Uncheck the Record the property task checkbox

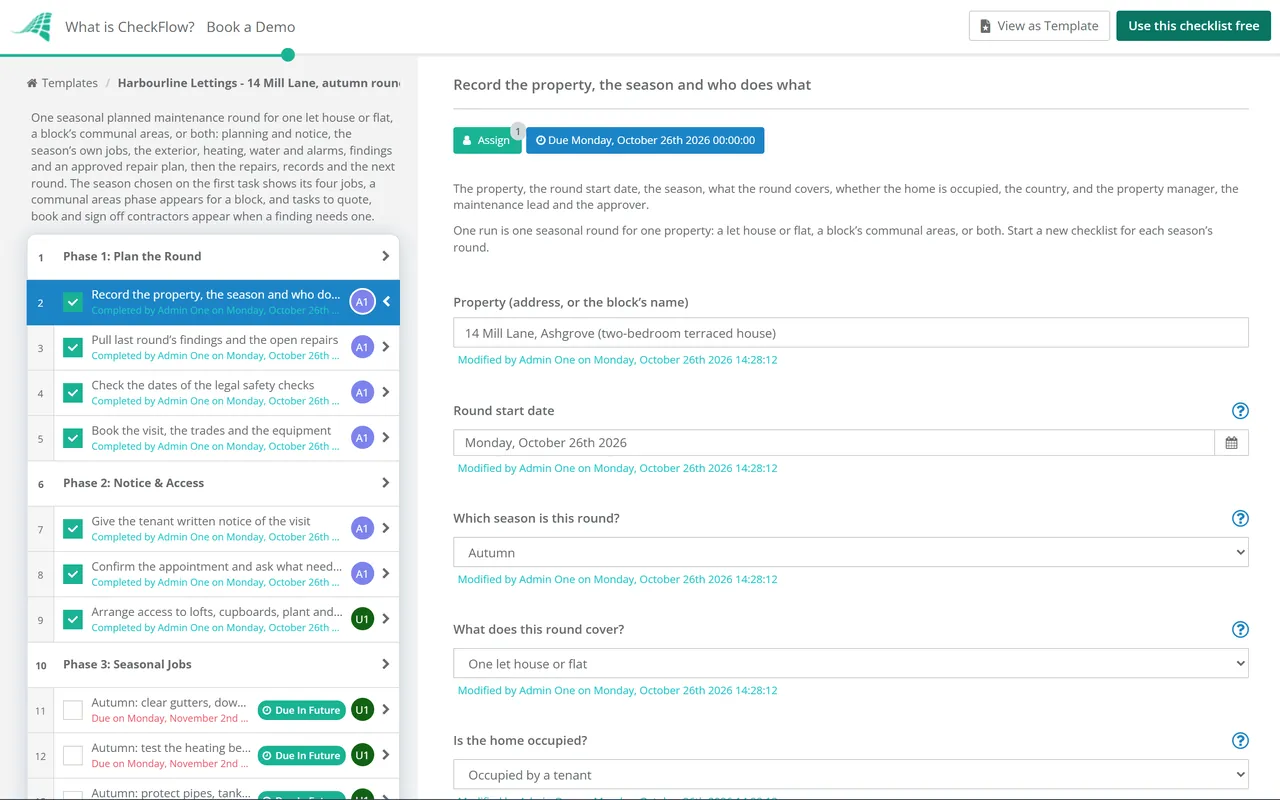[73, 302]
